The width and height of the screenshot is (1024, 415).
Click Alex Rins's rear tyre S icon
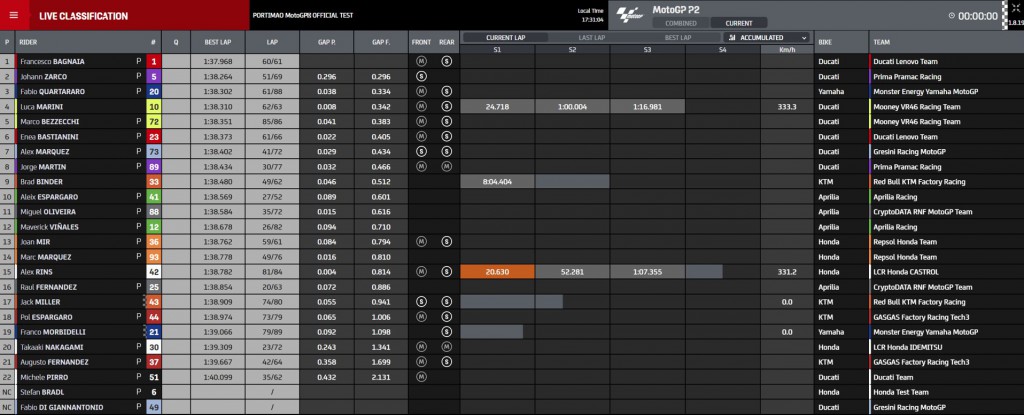point(447,272)
